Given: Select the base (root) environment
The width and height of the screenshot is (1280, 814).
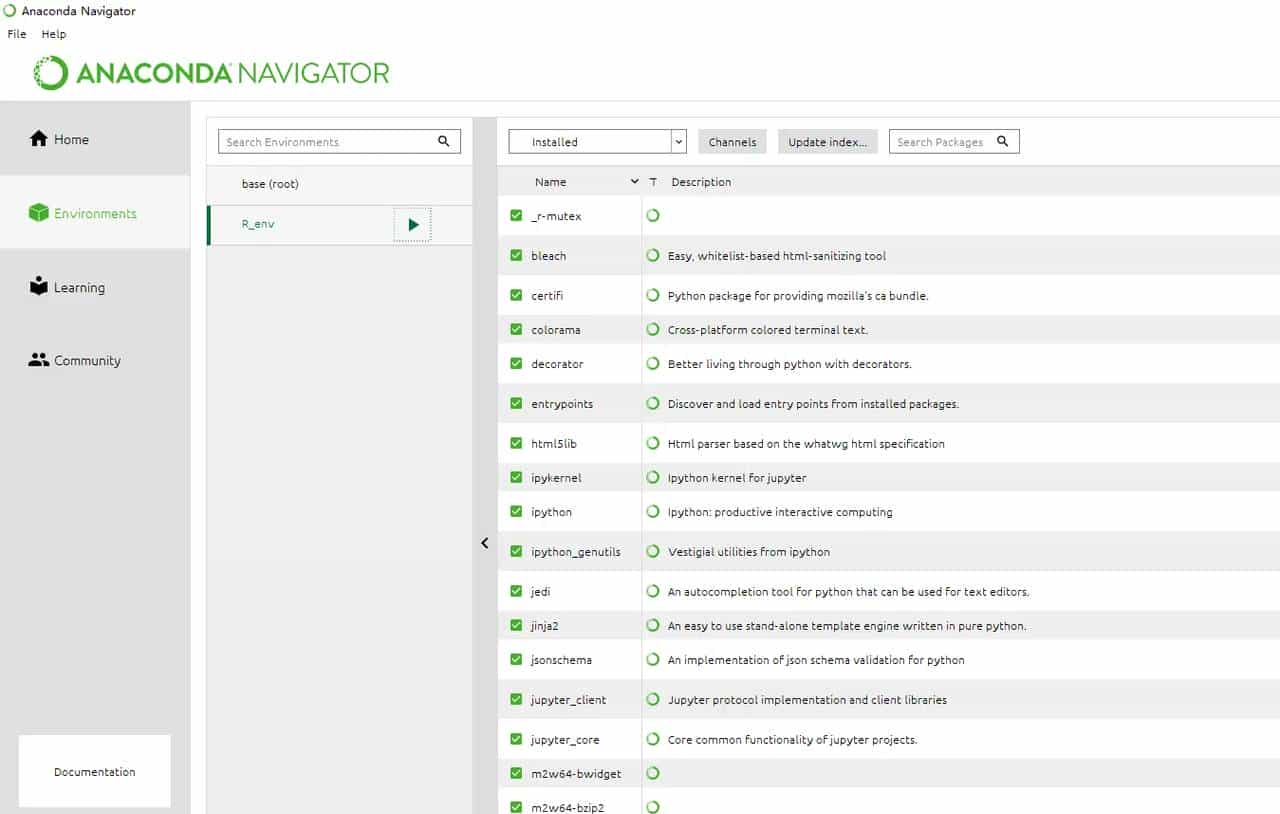Looking at the screenshot, I should point(270,184).
